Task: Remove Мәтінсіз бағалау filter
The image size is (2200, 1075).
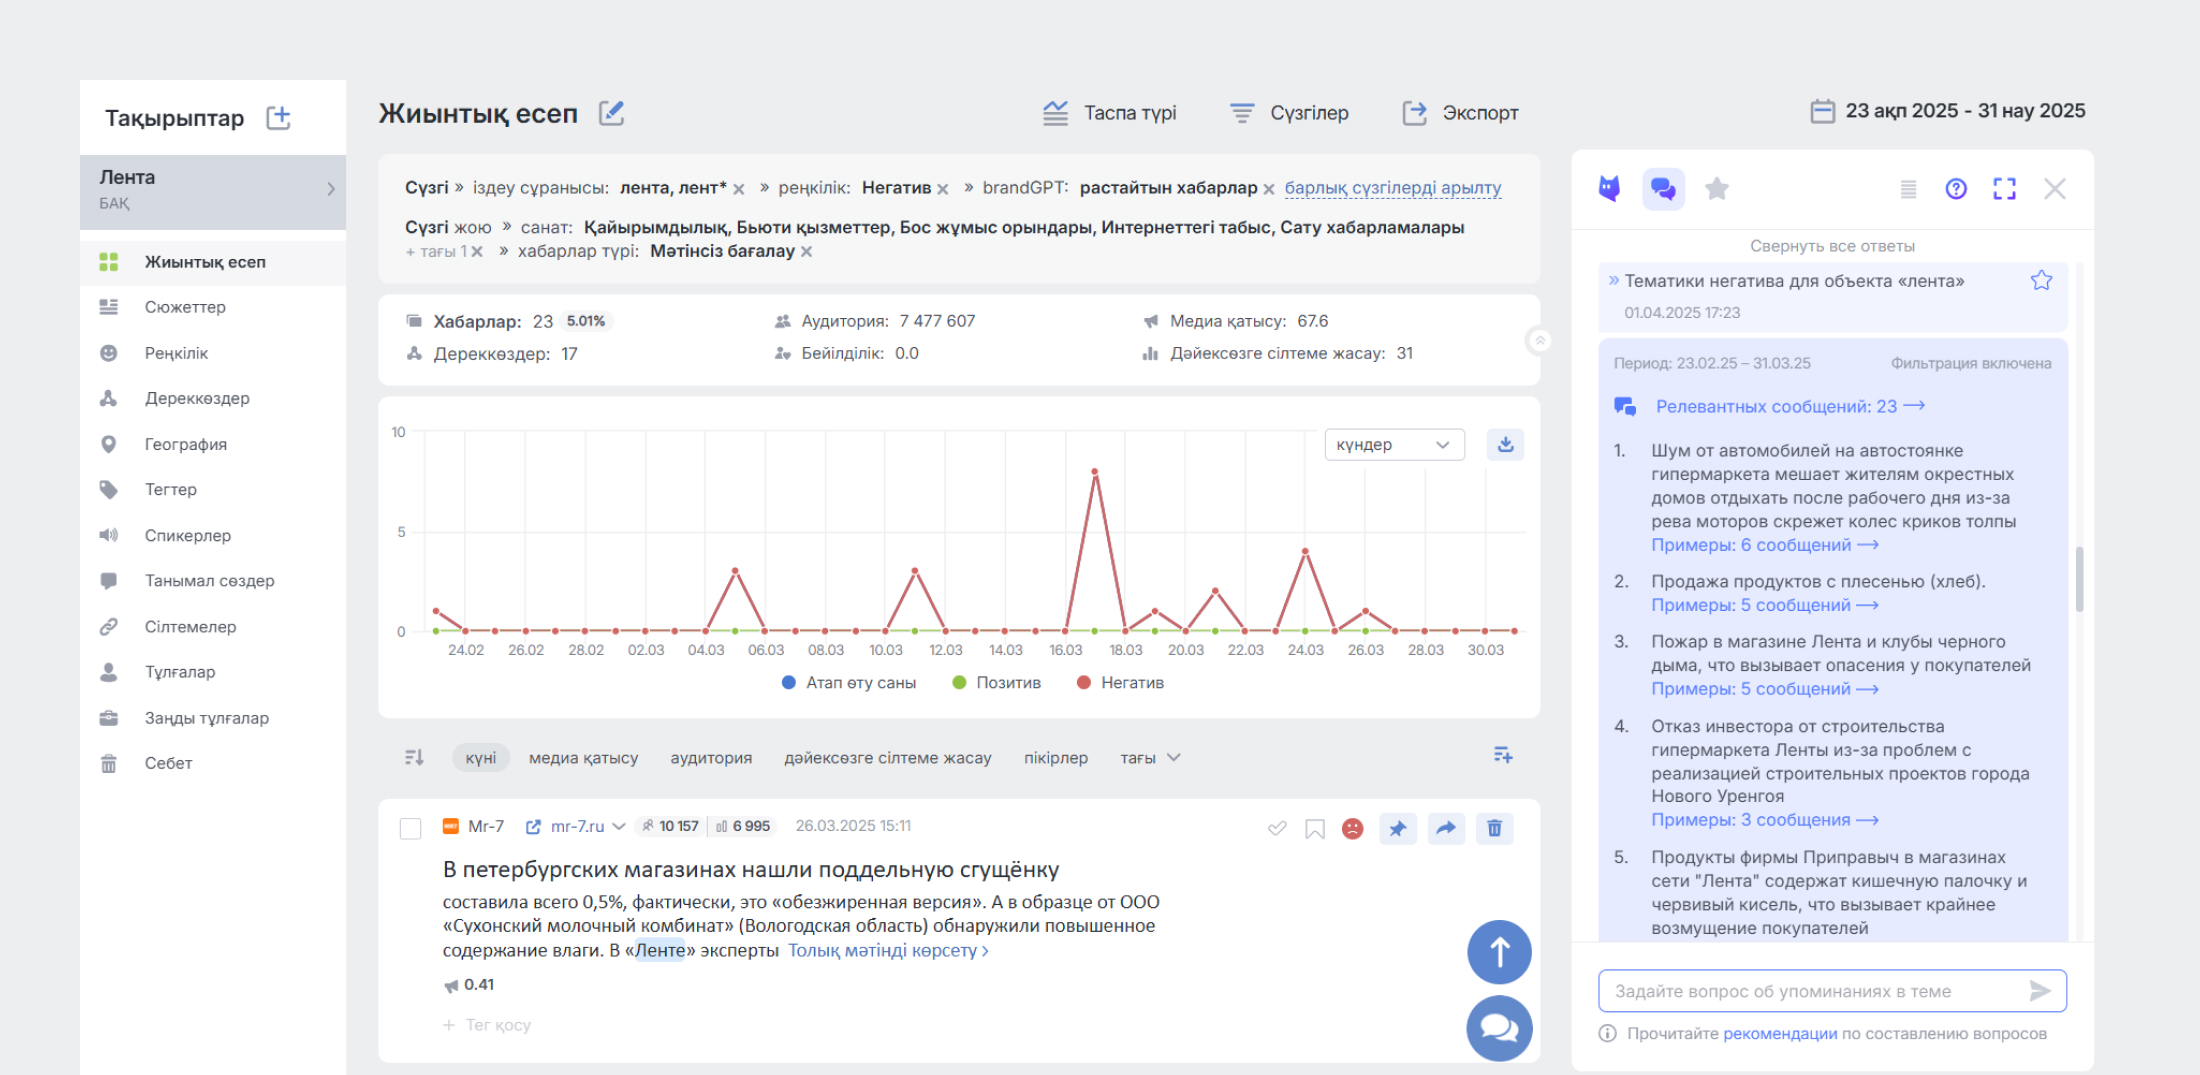Action: pyautogui.click(x=807, y=252)
